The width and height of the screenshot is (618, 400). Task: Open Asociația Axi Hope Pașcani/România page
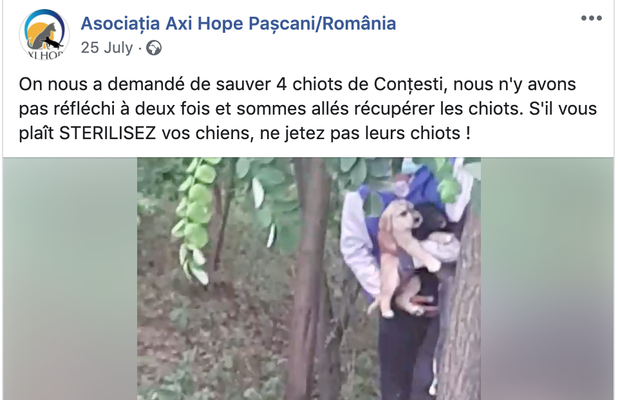[x=238, y=23]
